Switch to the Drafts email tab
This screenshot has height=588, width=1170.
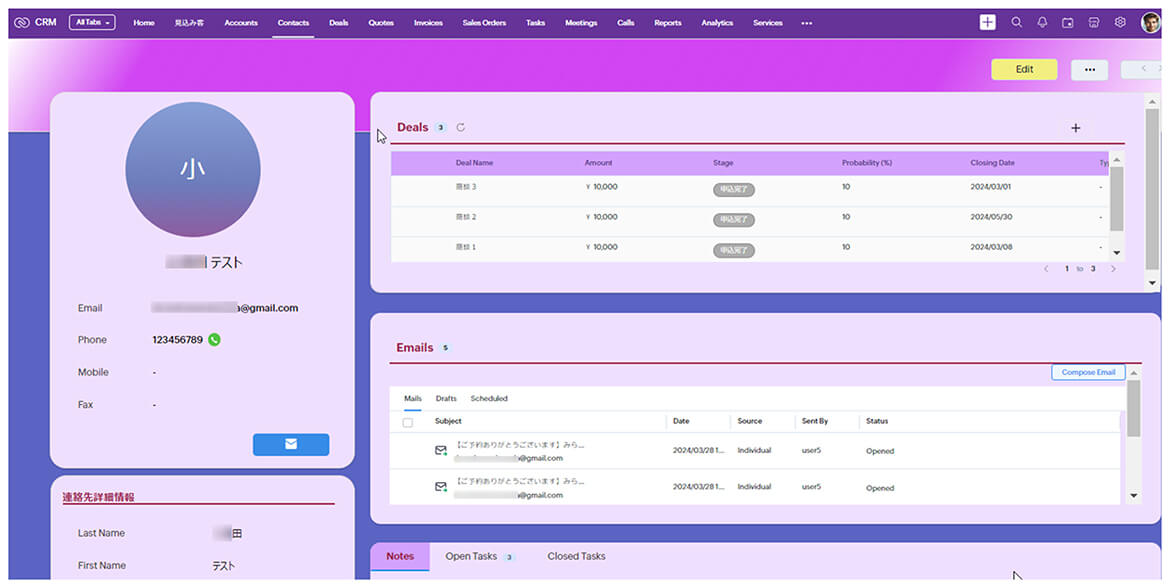(x=446, y=399)
